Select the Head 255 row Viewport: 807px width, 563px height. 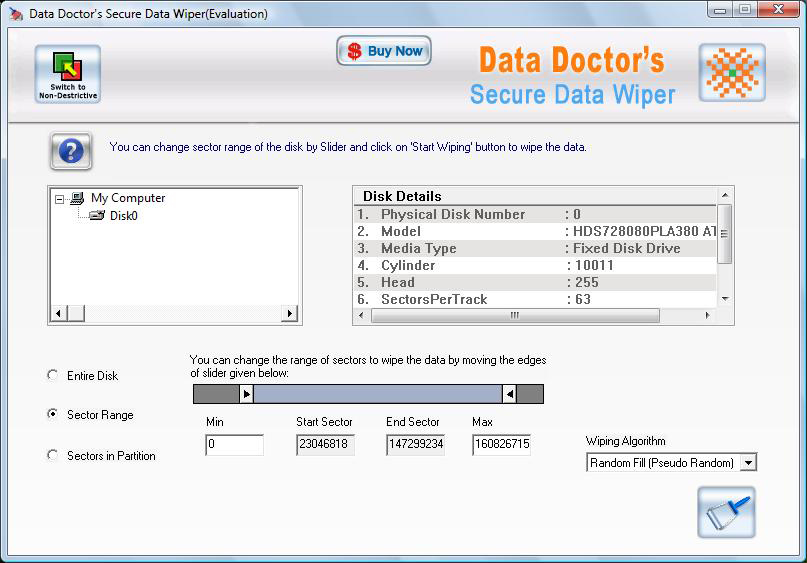535,282
